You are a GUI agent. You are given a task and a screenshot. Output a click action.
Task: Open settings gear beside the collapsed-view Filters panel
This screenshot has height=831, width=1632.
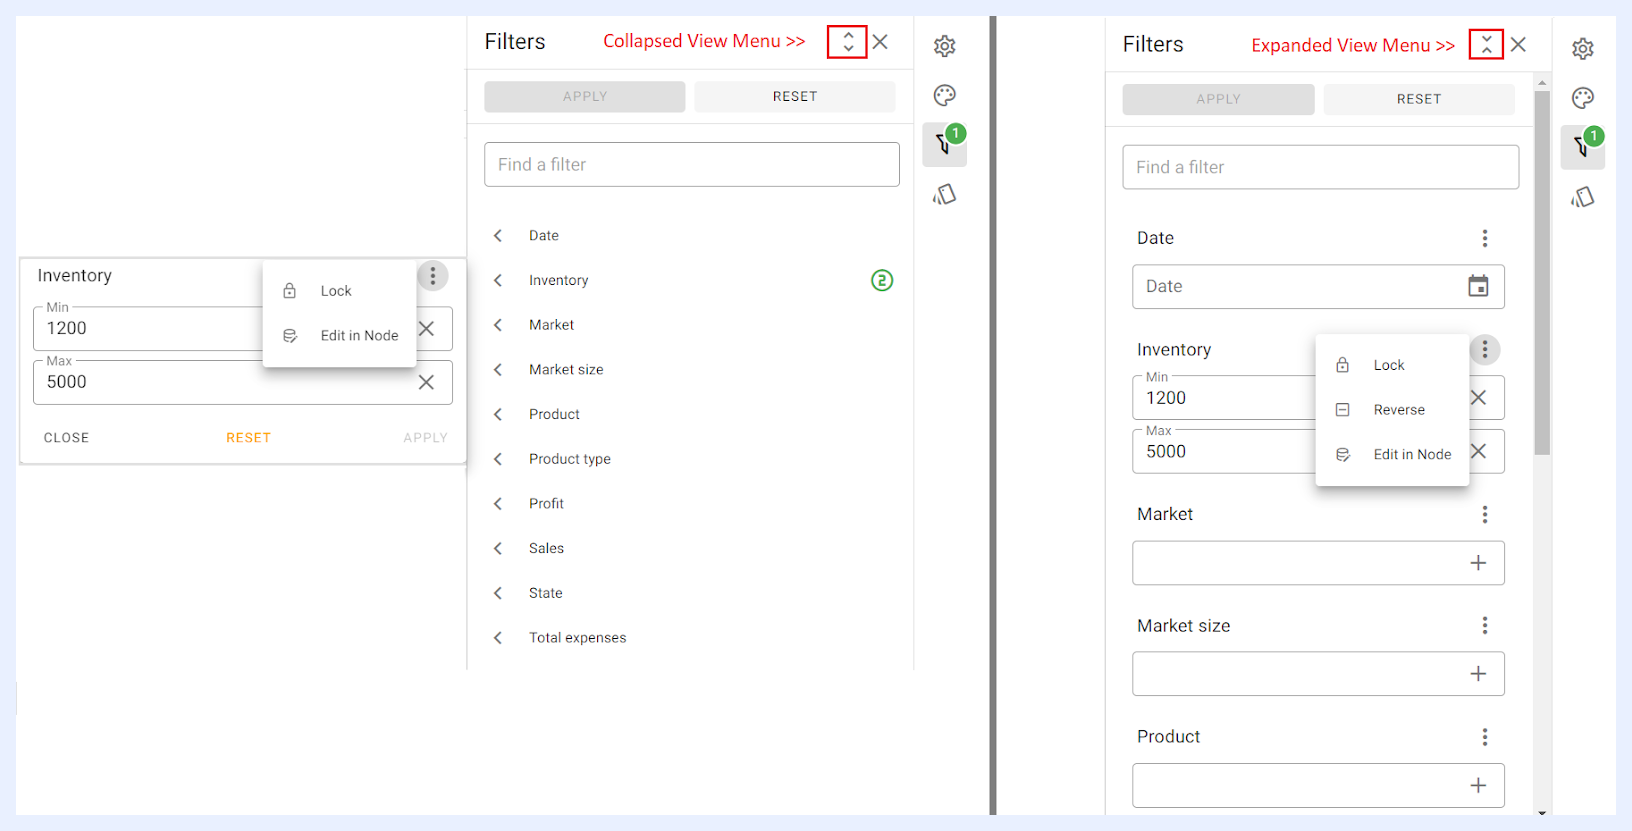pos(945,46)
